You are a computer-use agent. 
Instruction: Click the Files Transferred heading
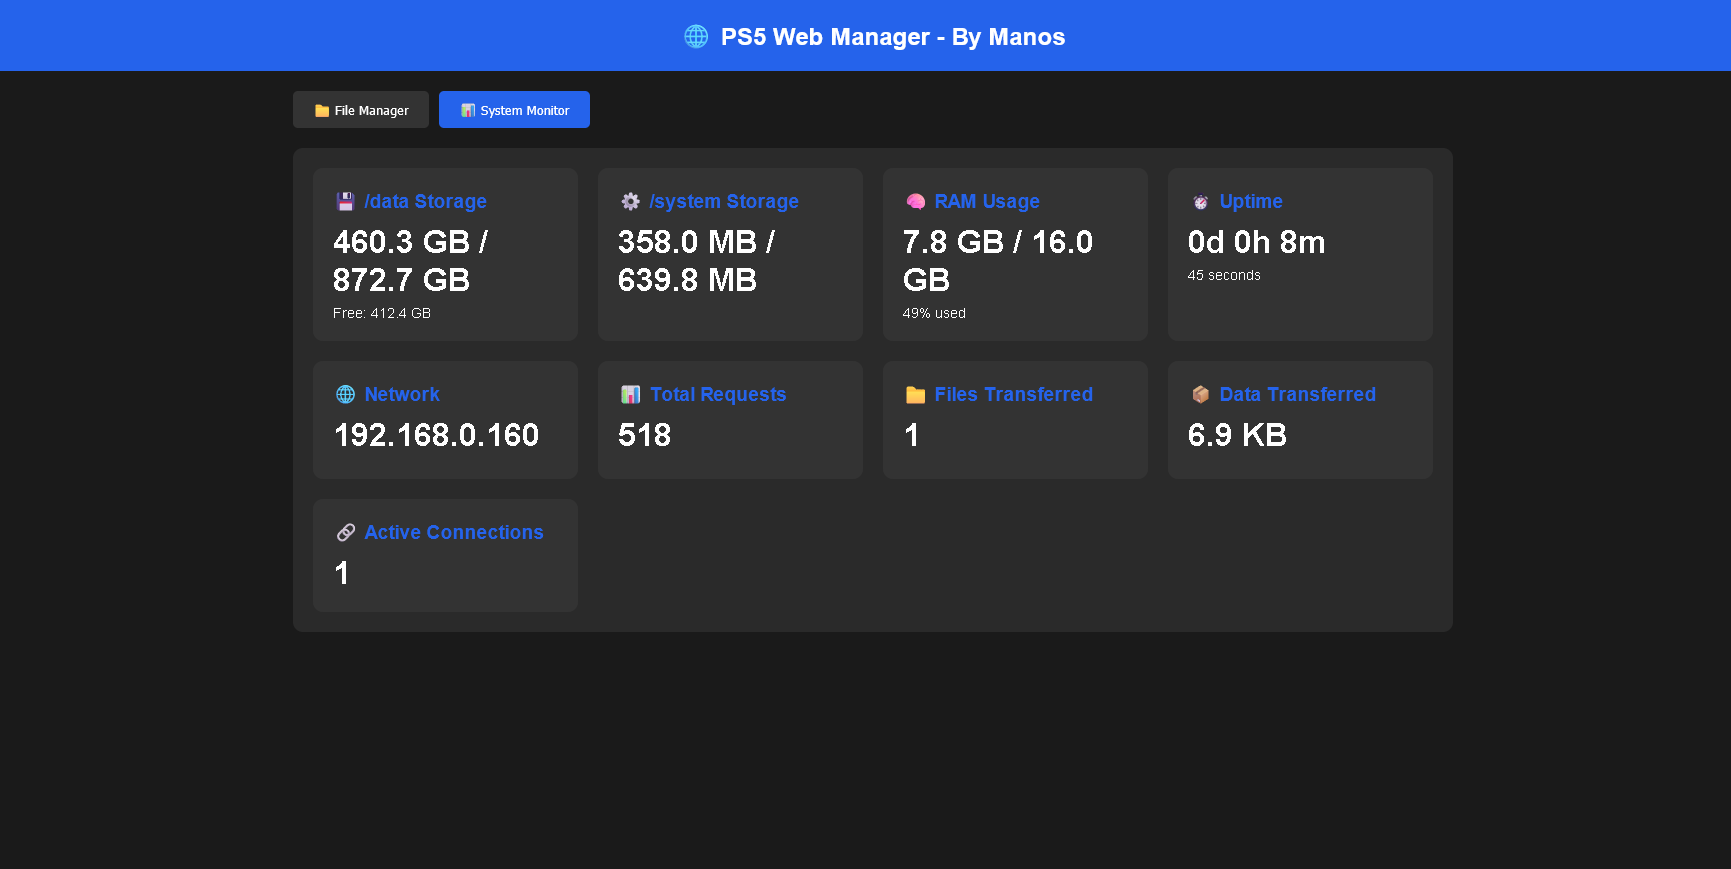pyautogui.click(x=1014, y=395)
